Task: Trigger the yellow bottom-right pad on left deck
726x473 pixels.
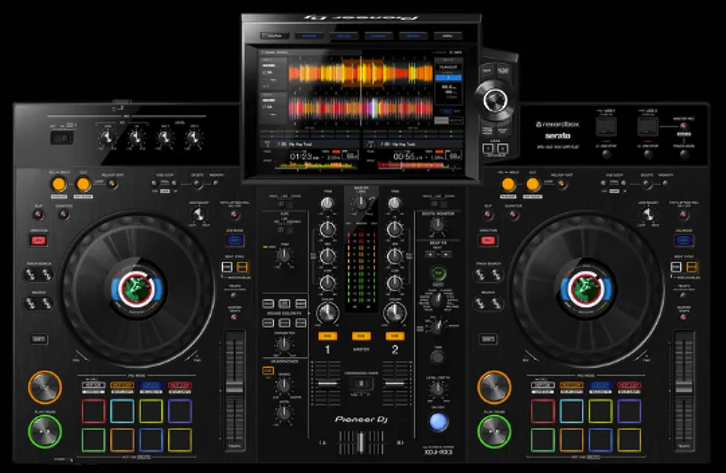Action: point(180,440)
